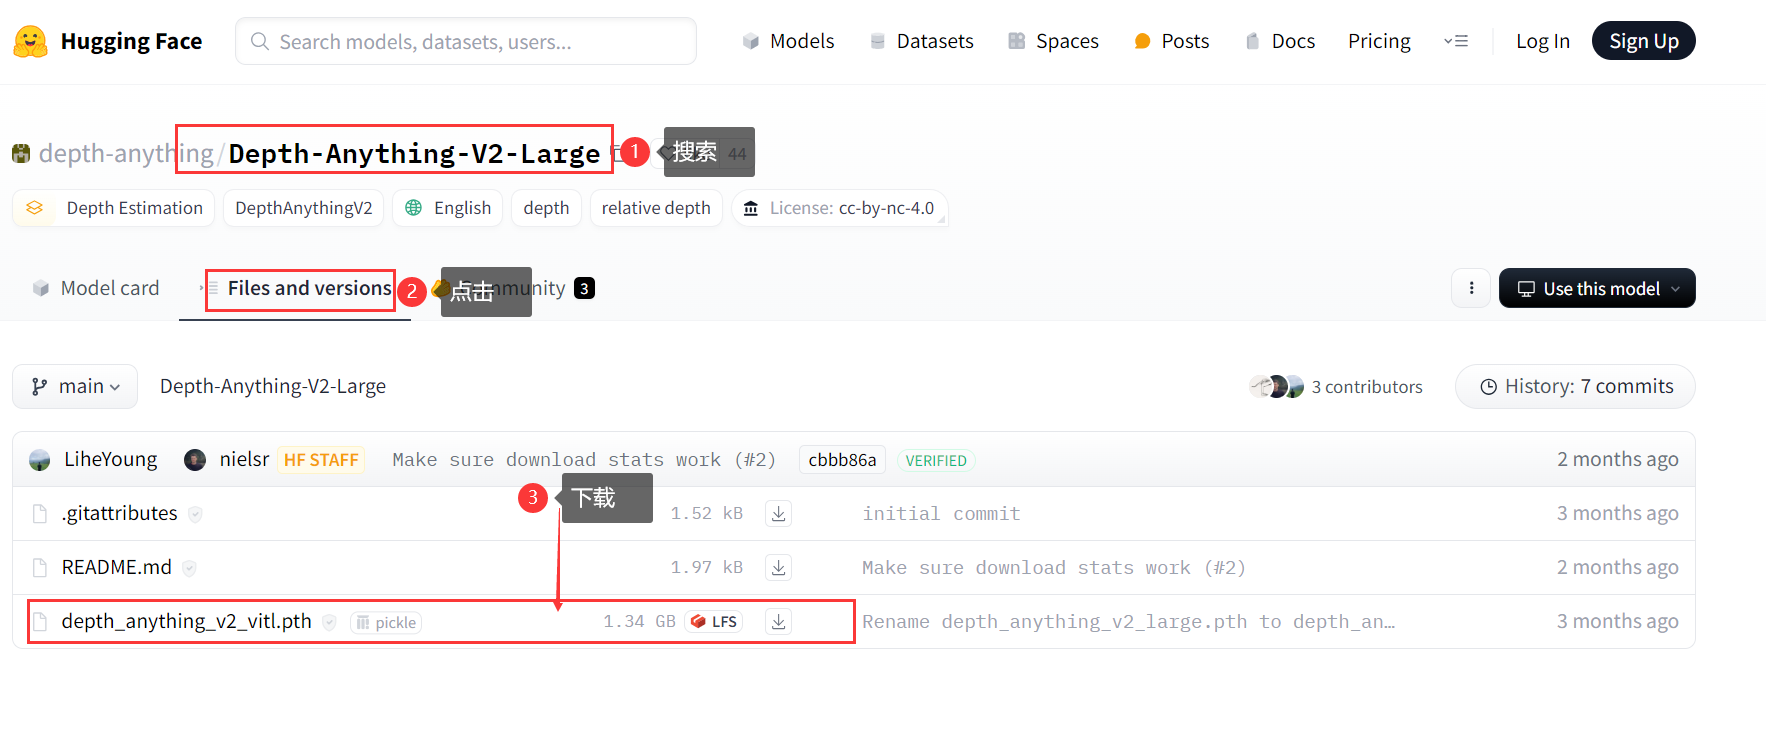This screenshot has width=1766, height=733.
Task: Click the VERIFIED commit badge
Action: [936, 460]
